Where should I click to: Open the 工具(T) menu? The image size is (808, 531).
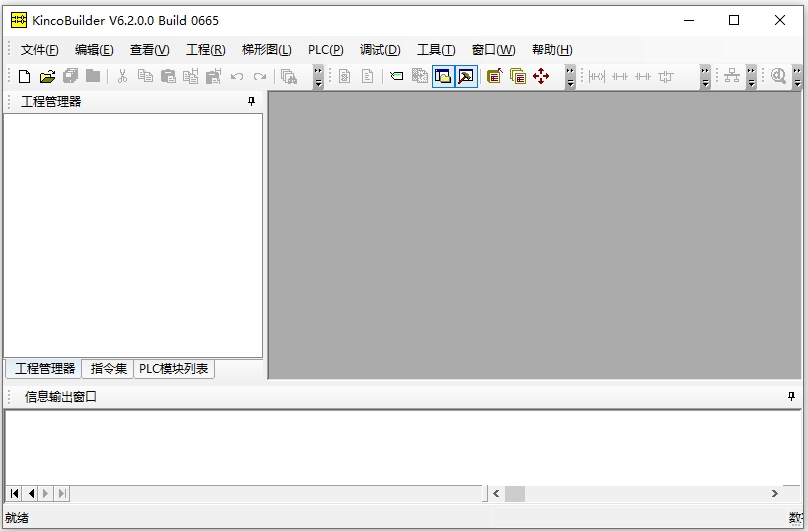(436, 49)
